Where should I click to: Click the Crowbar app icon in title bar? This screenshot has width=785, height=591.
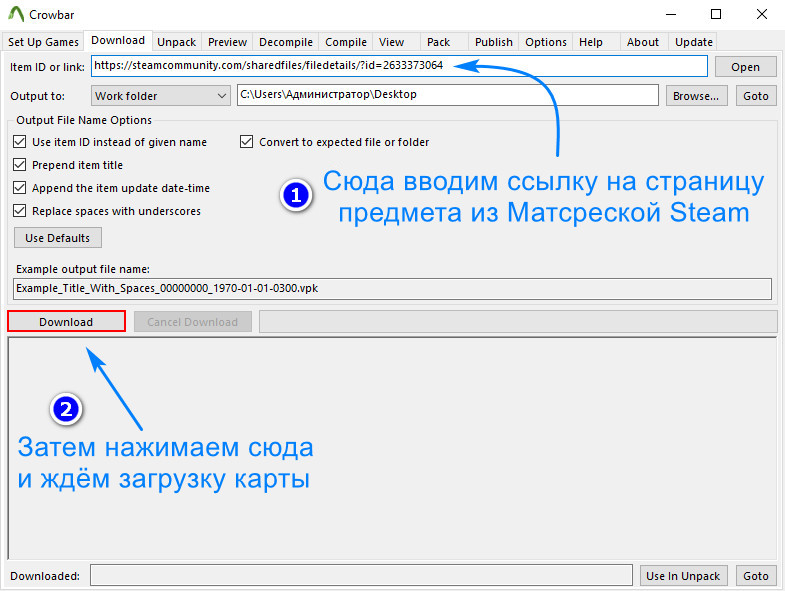16,14
